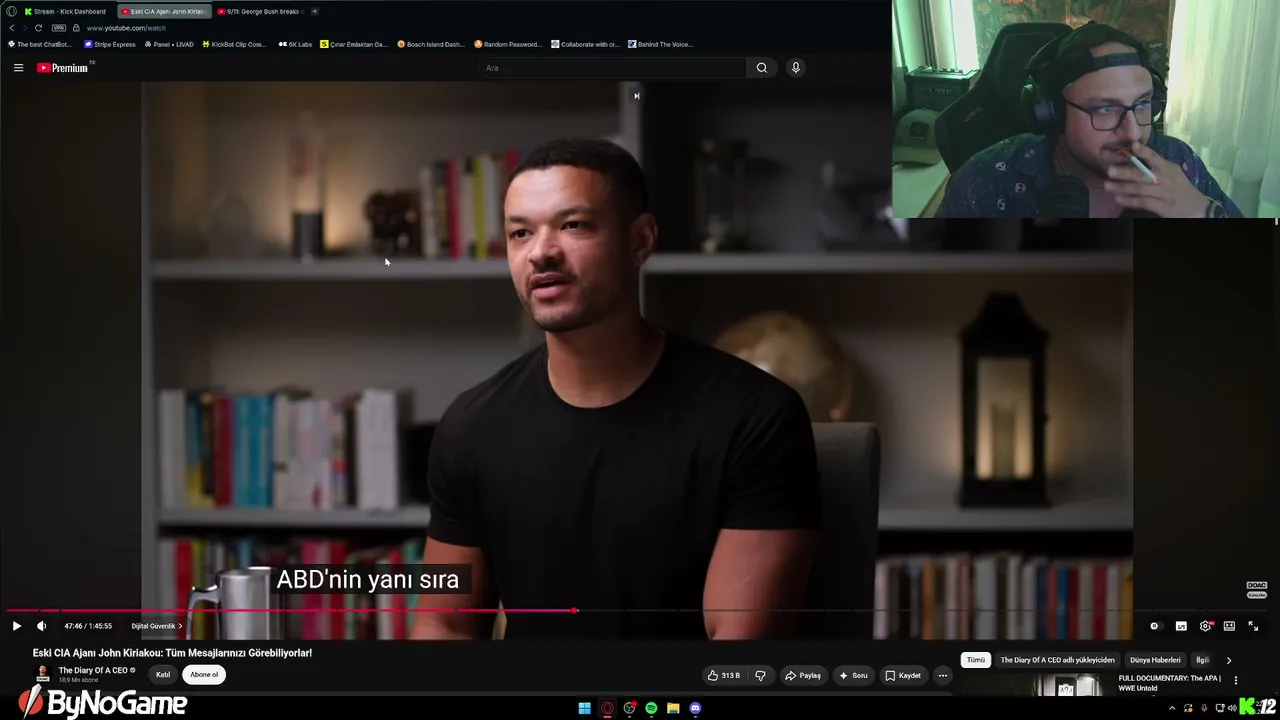The image size is (1280, 720).
Task: Share the video with Paylaş
Action: point(803,675)
